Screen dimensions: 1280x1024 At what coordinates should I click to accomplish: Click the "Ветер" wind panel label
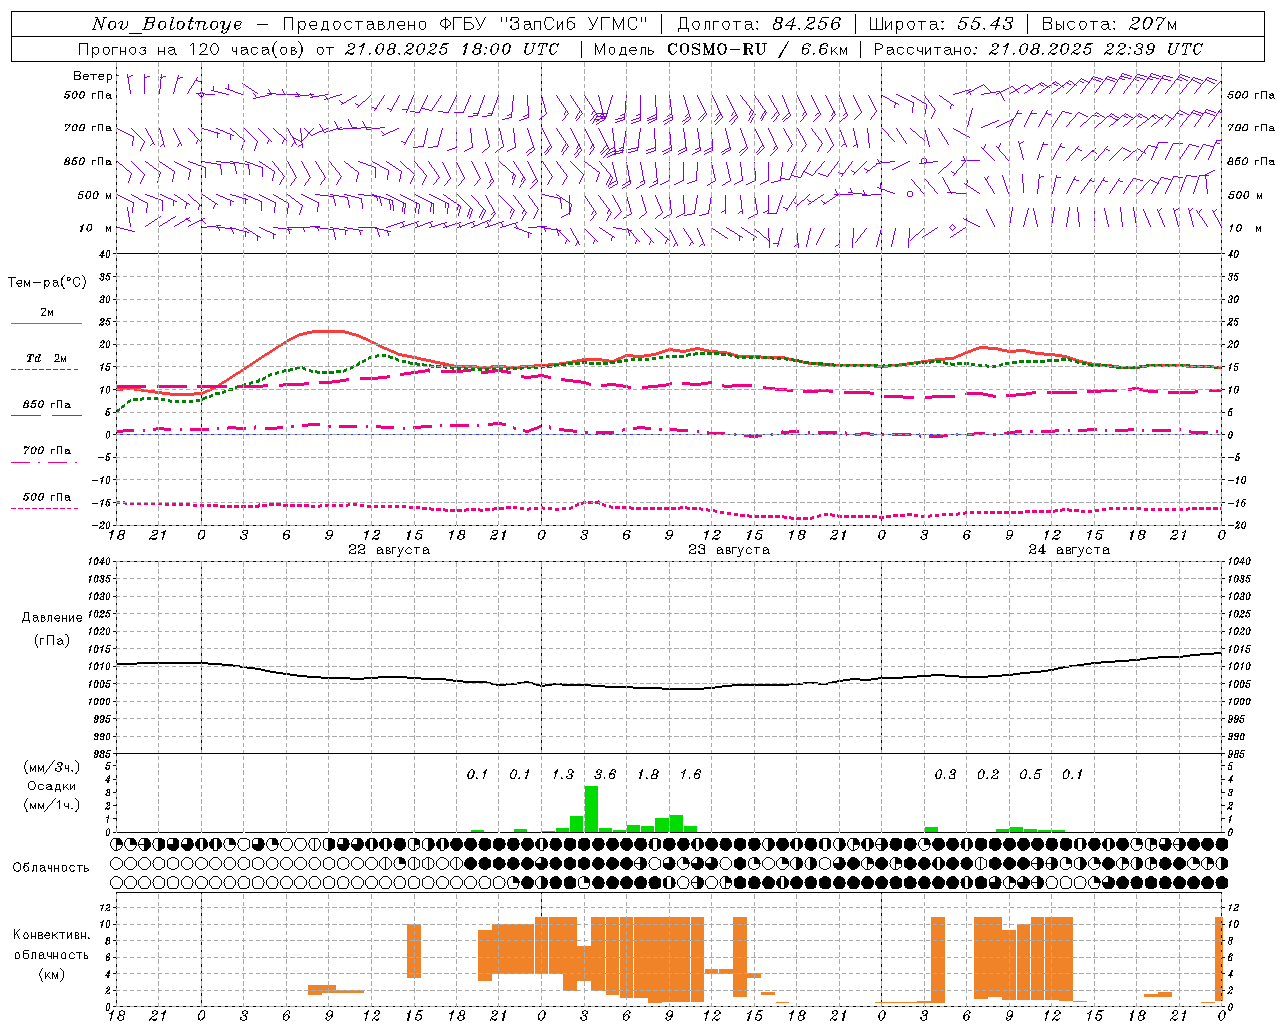pyautogui.click(x=93, y=76)
